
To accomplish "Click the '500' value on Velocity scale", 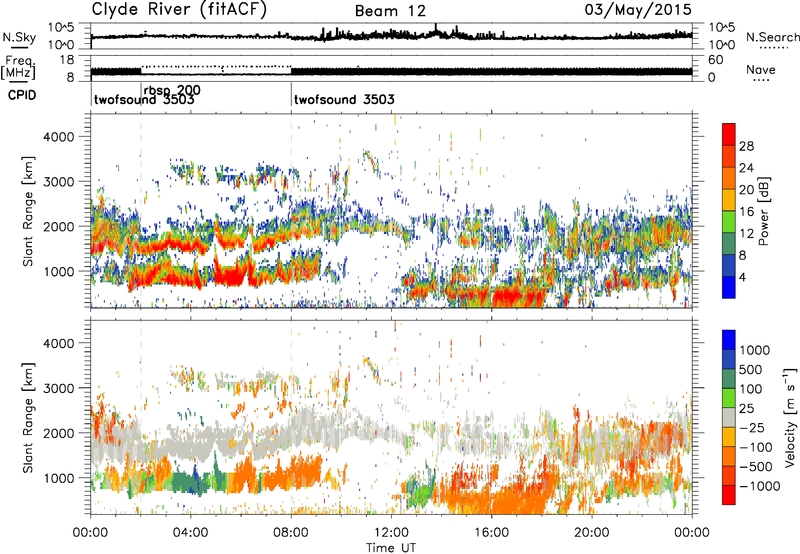I will pos(751,370).
